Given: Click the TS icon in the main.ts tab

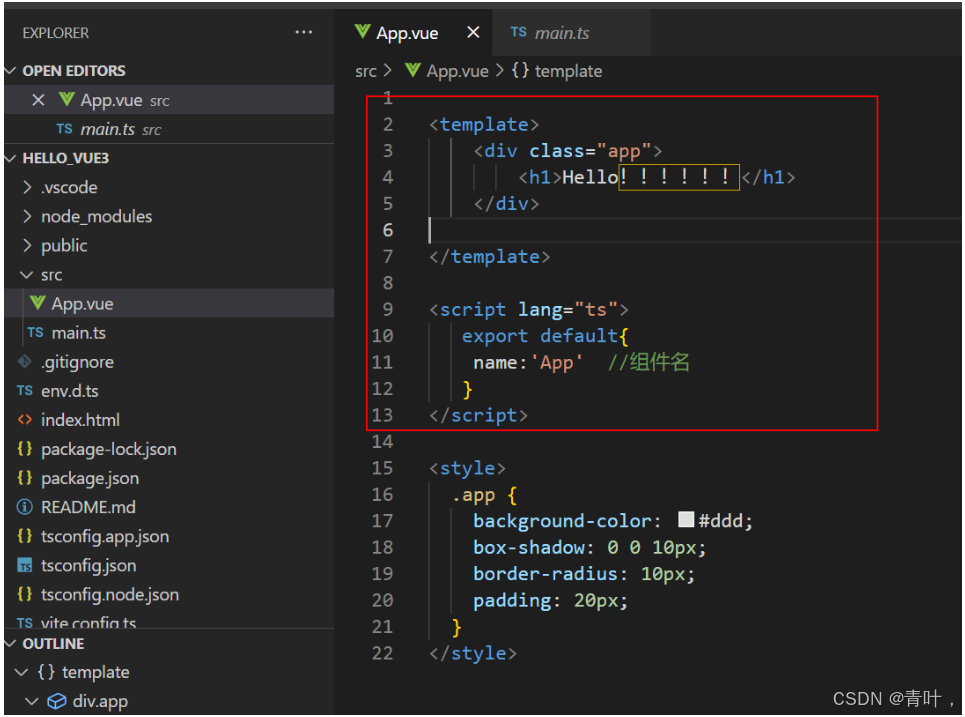Looking at the screenshot, I should [x=518, y=32].
